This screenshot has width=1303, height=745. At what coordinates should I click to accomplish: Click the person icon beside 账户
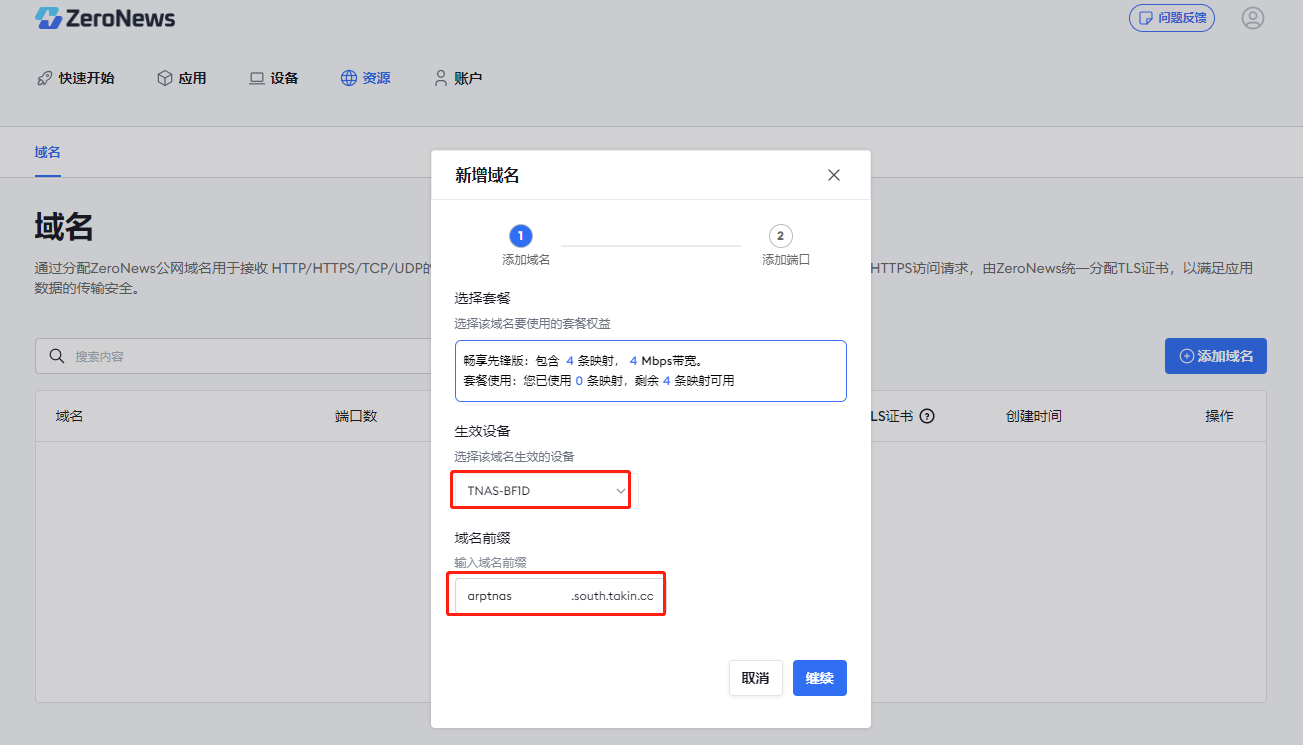point(441,78)
